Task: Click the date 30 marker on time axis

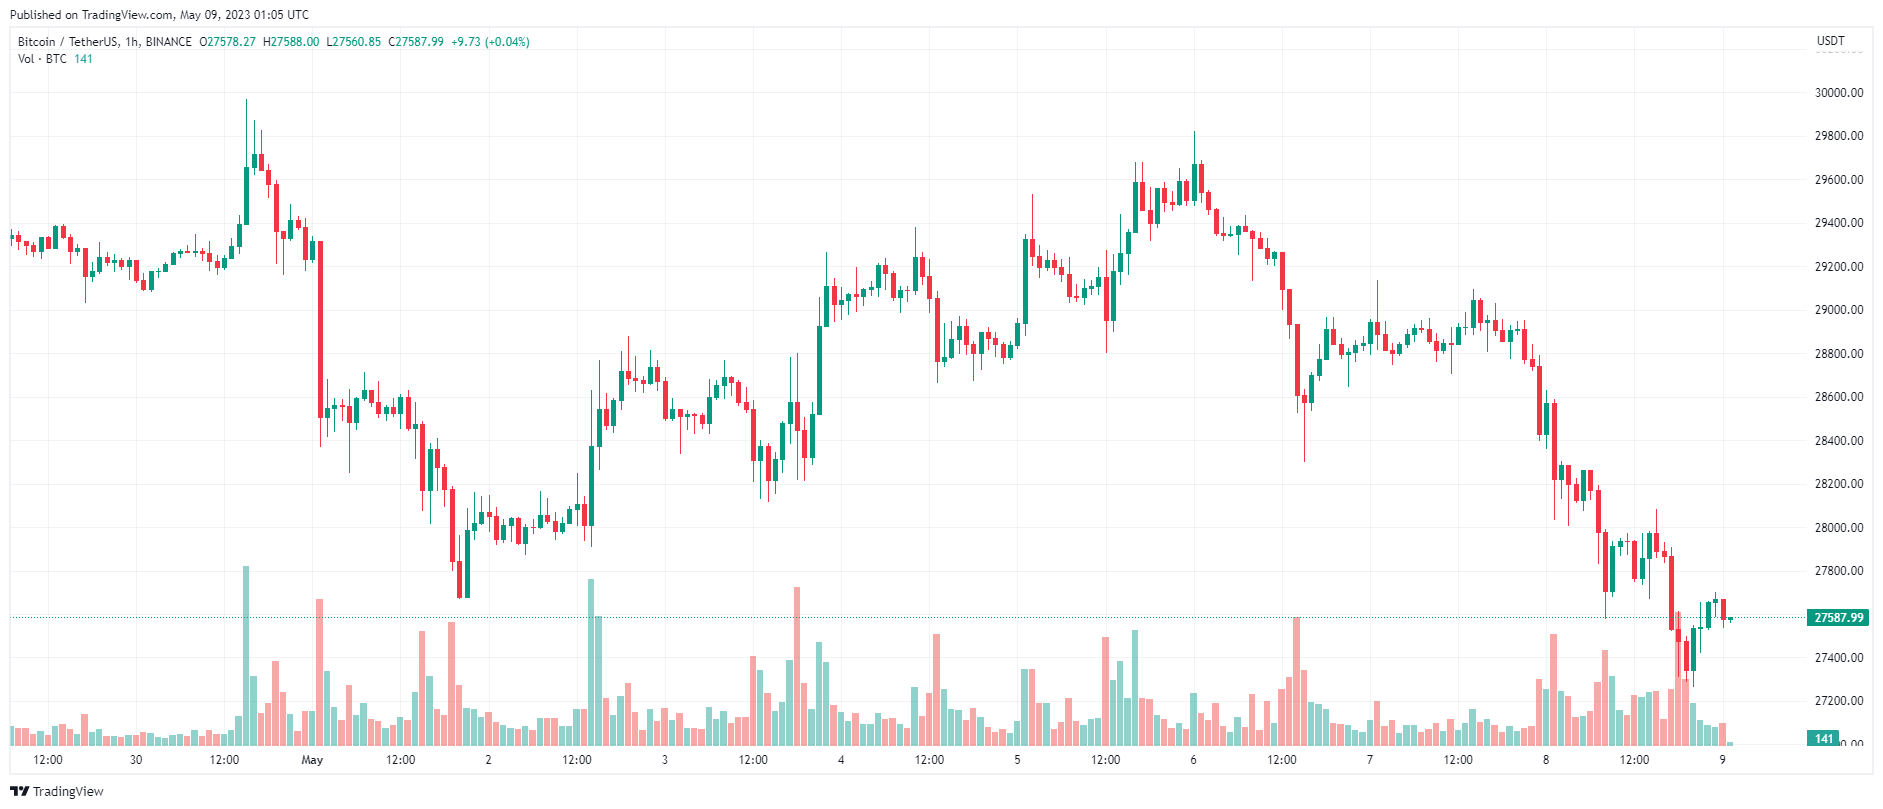Action: (136, 760)
